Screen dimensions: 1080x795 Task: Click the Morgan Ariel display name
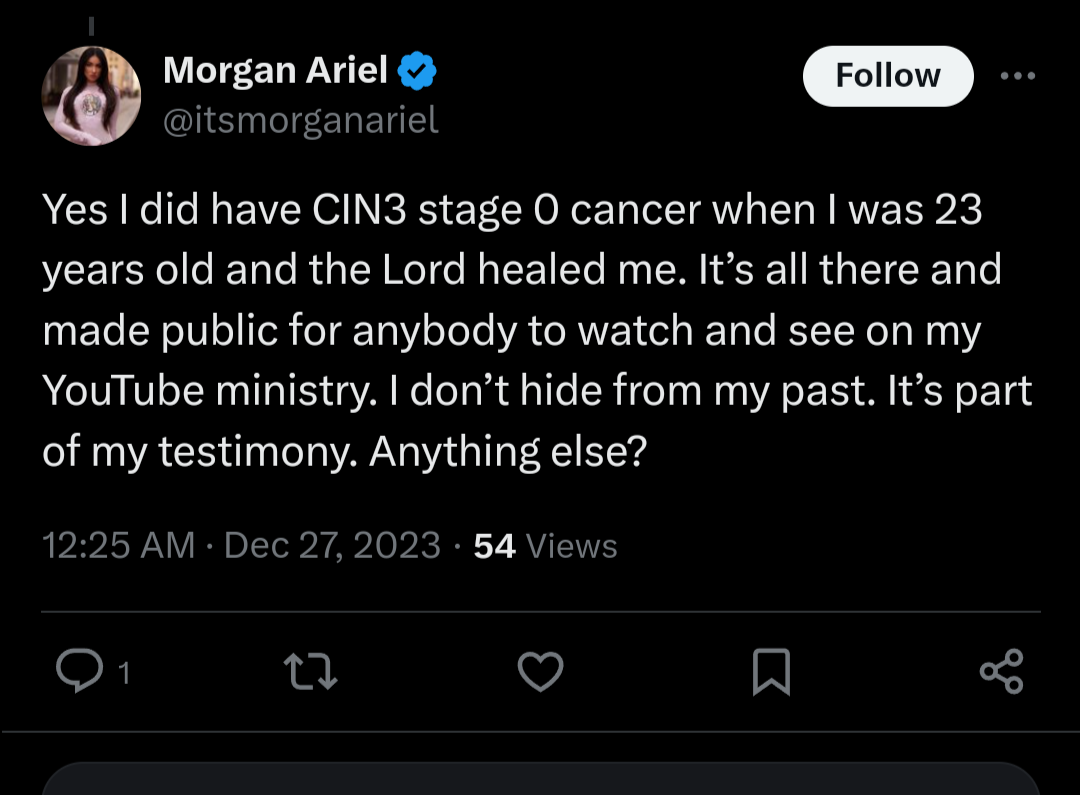tap(275, 71)
